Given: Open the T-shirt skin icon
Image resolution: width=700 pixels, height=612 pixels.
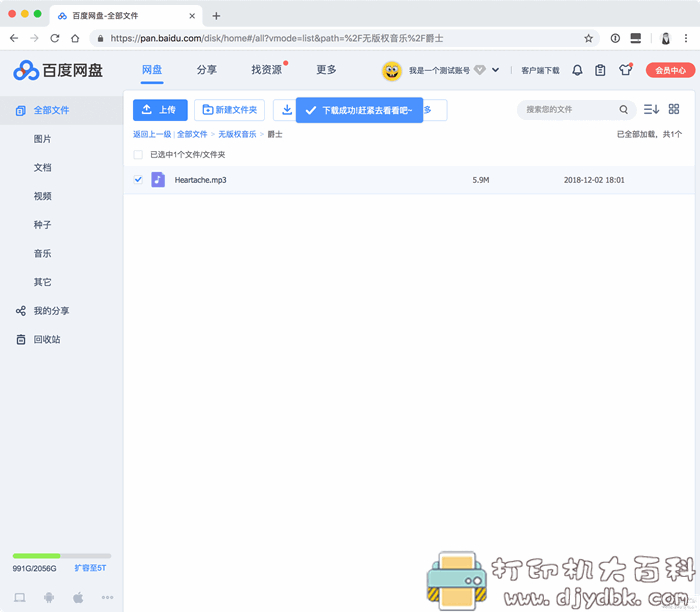Looking at the screenshot, I should click(x=625, y=70).
